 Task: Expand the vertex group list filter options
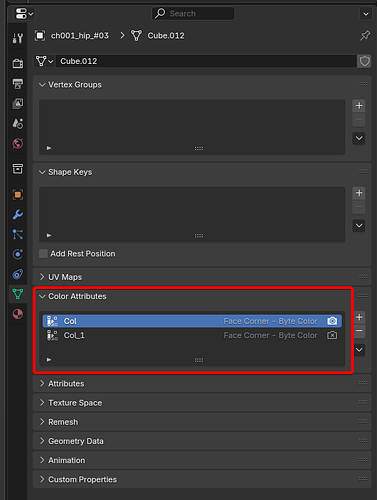click(49, 148)
